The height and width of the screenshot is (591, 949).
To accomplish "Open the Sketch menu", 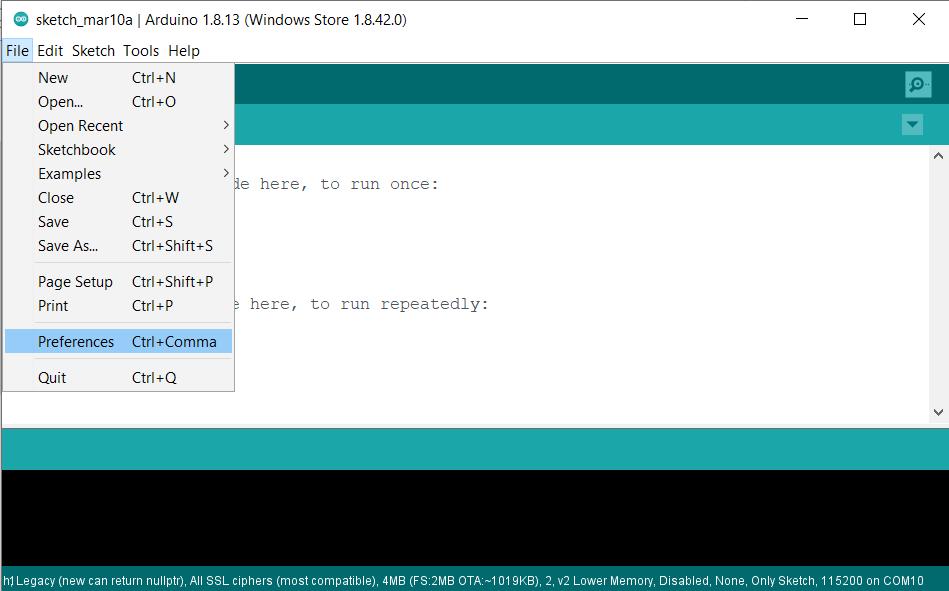I will point(93,51).
